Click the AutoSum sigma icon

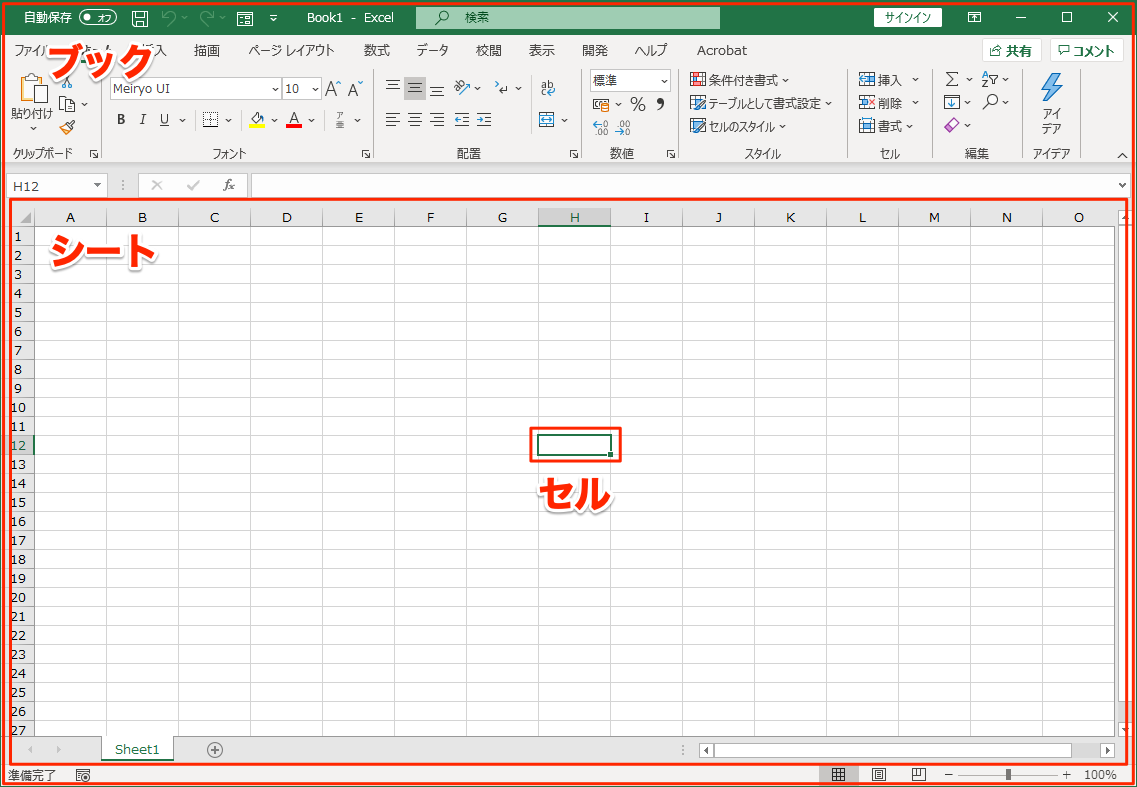point(952,79)
